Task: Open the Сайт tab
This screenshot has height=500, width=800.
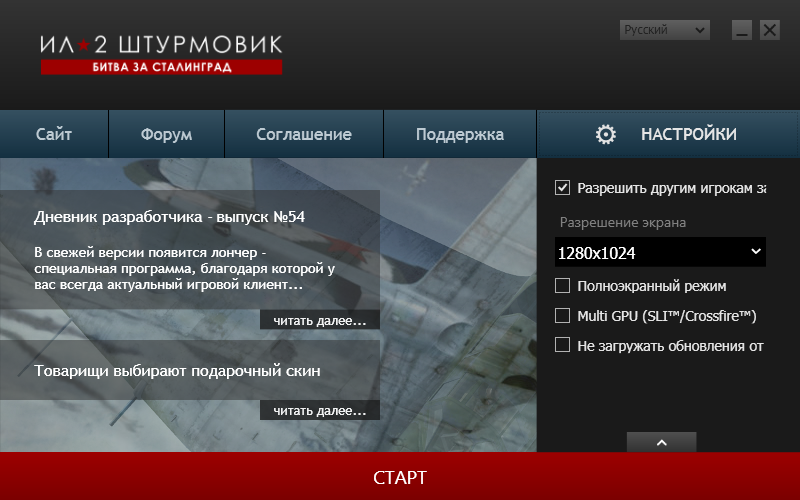Action: [x=54, y=134]
